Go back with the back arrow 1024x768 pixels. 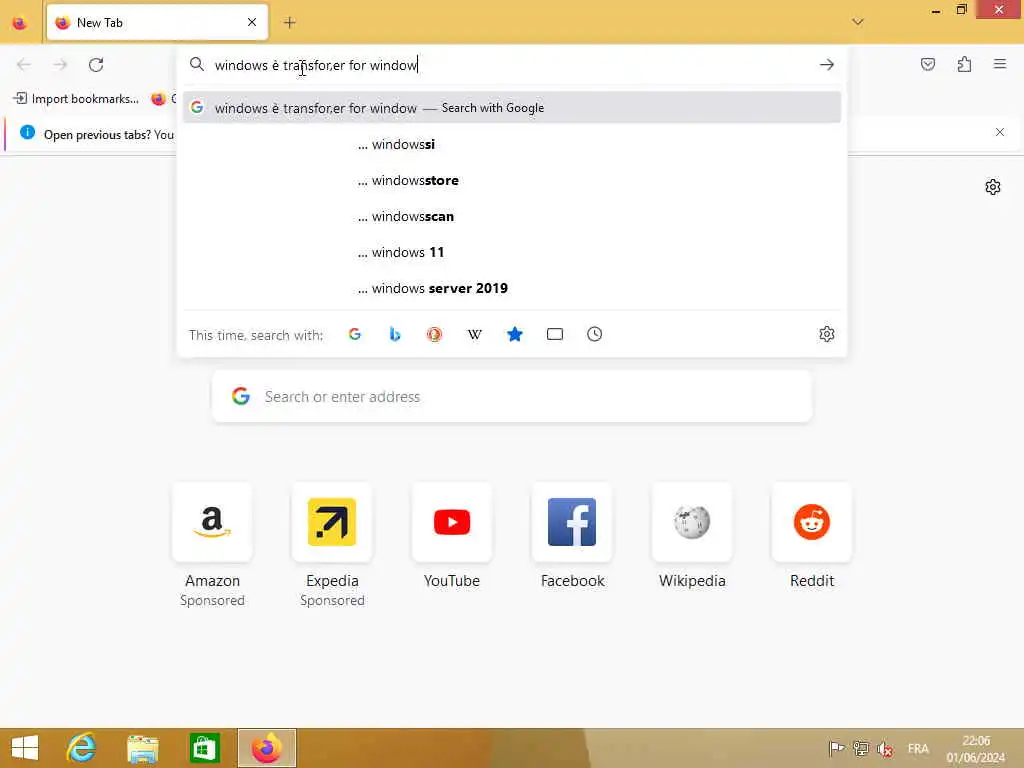point(24,65)
